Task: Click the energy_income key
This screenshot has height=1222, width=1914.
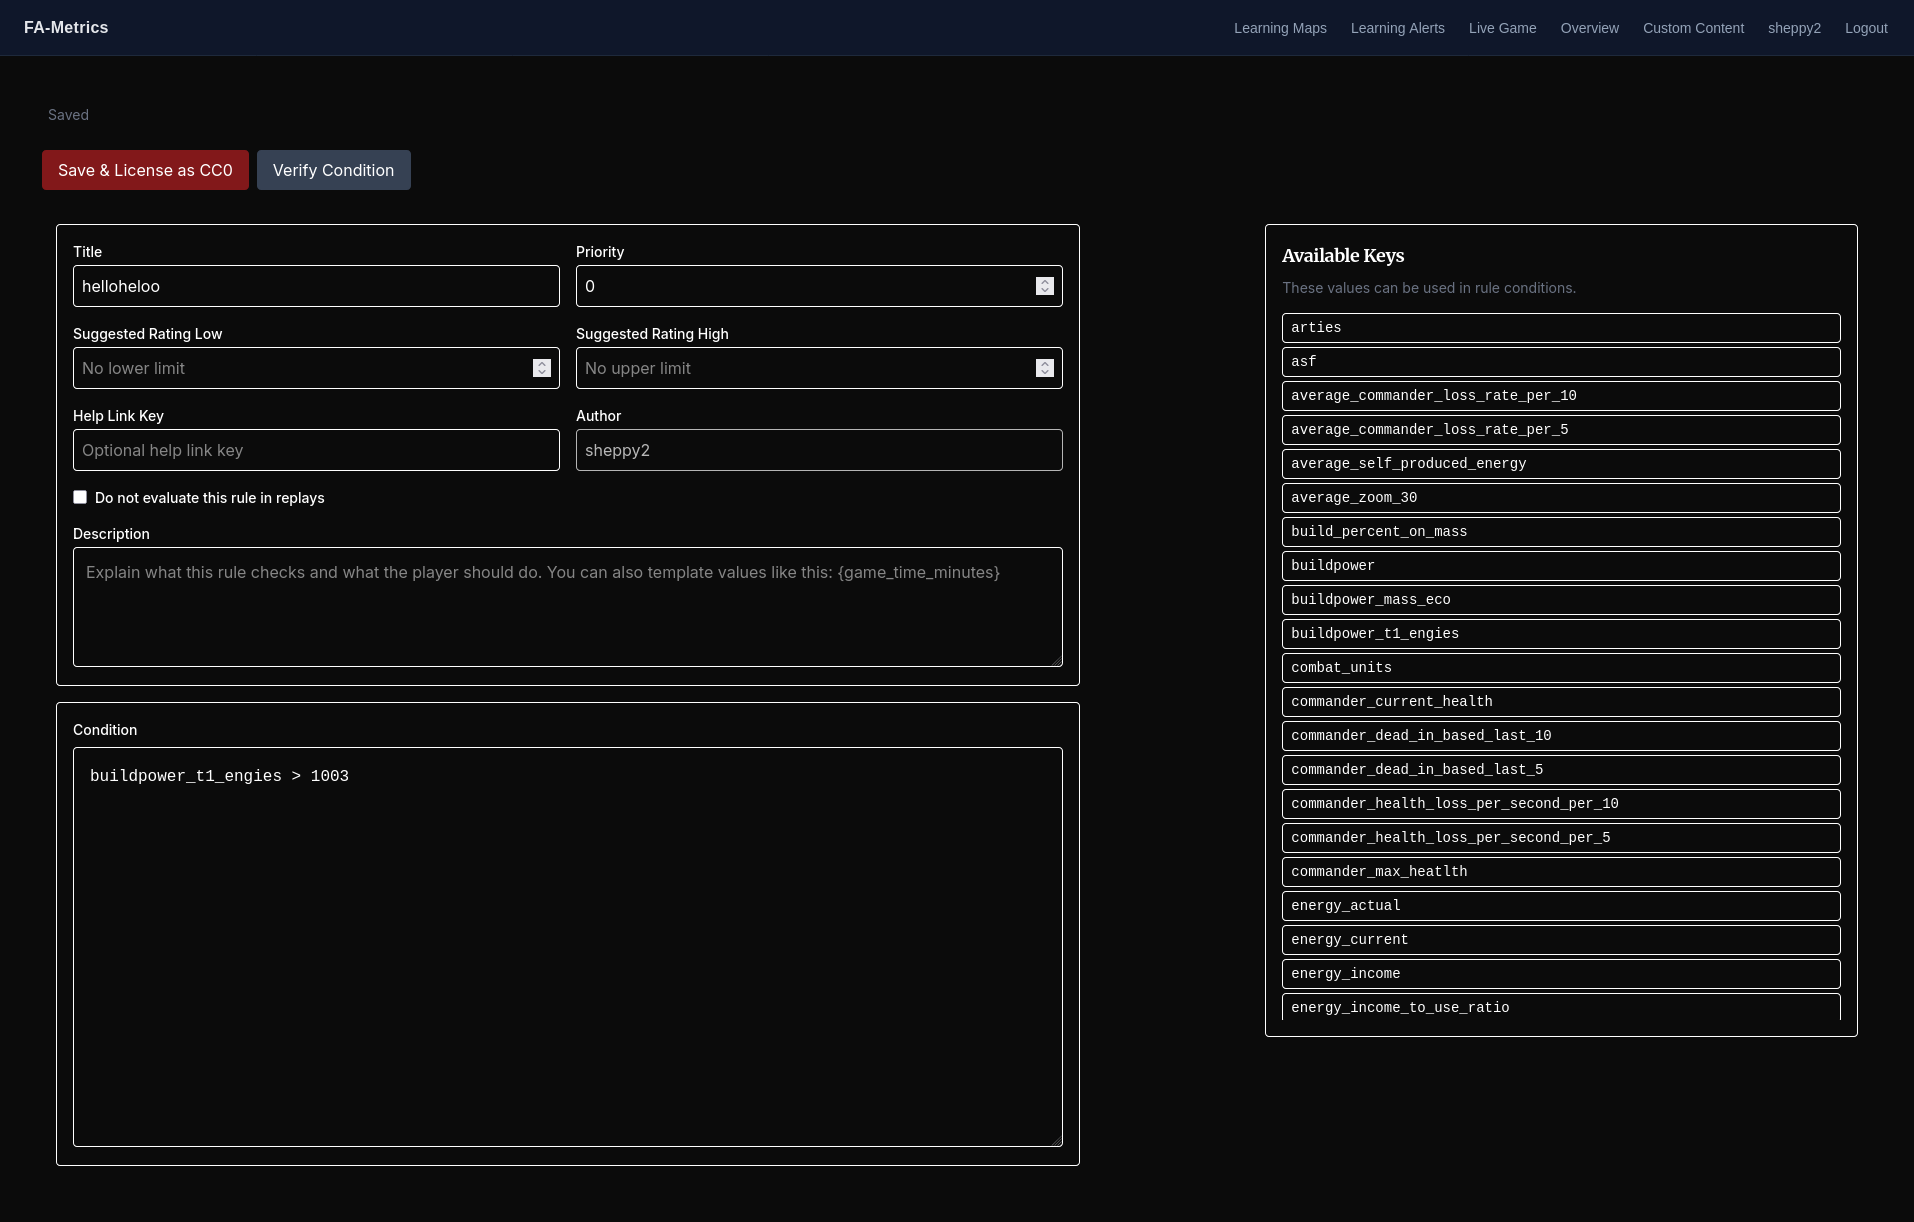Action: (x=1561, y=974)
